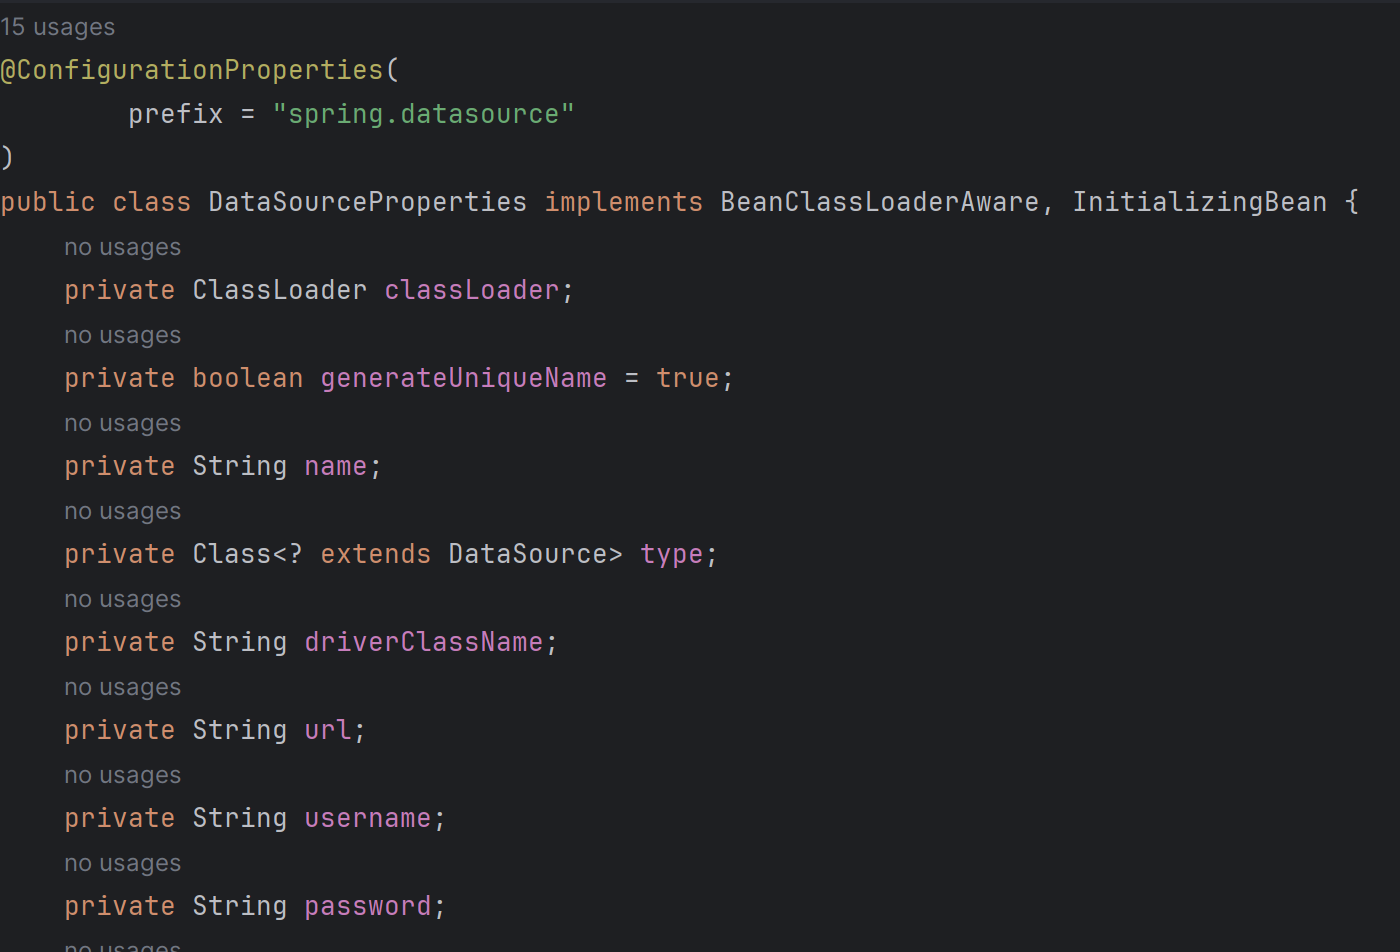Click the driverClassName field name
The image size is (1400, 952).
coord(424,642)
